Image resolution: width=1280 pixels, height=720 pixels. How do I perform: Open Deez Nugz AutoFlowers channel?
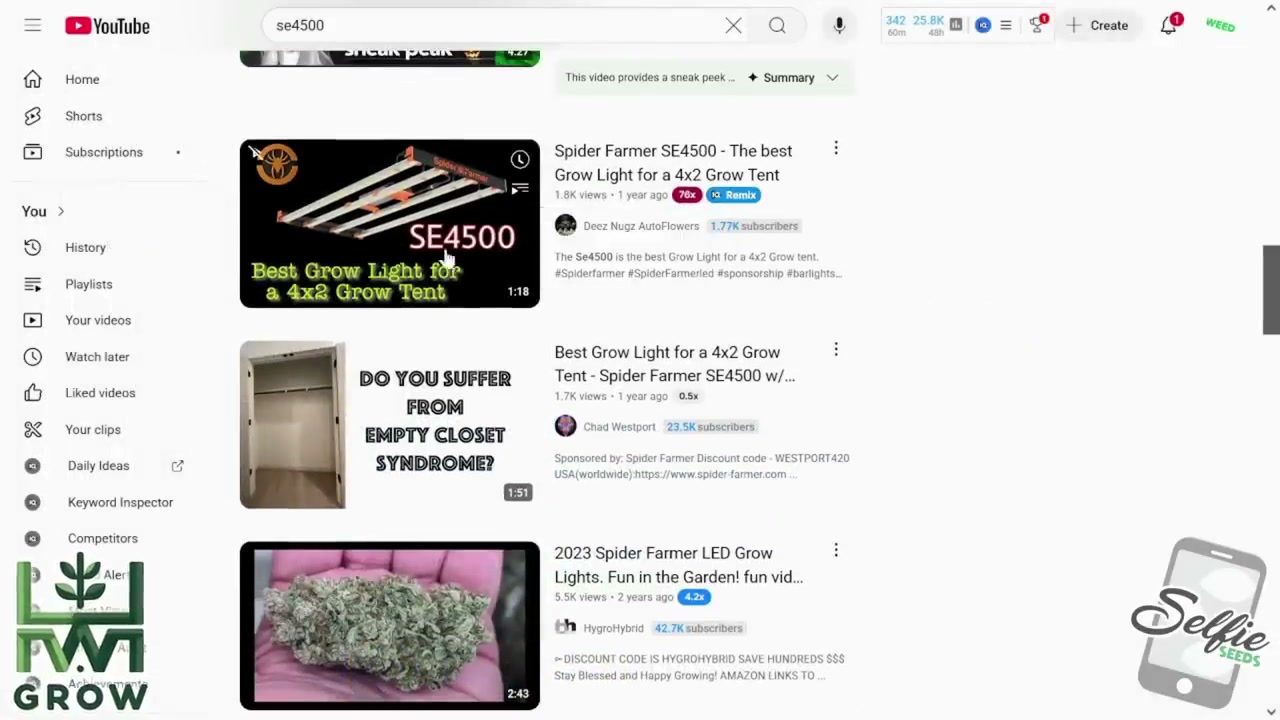point(641,226)
